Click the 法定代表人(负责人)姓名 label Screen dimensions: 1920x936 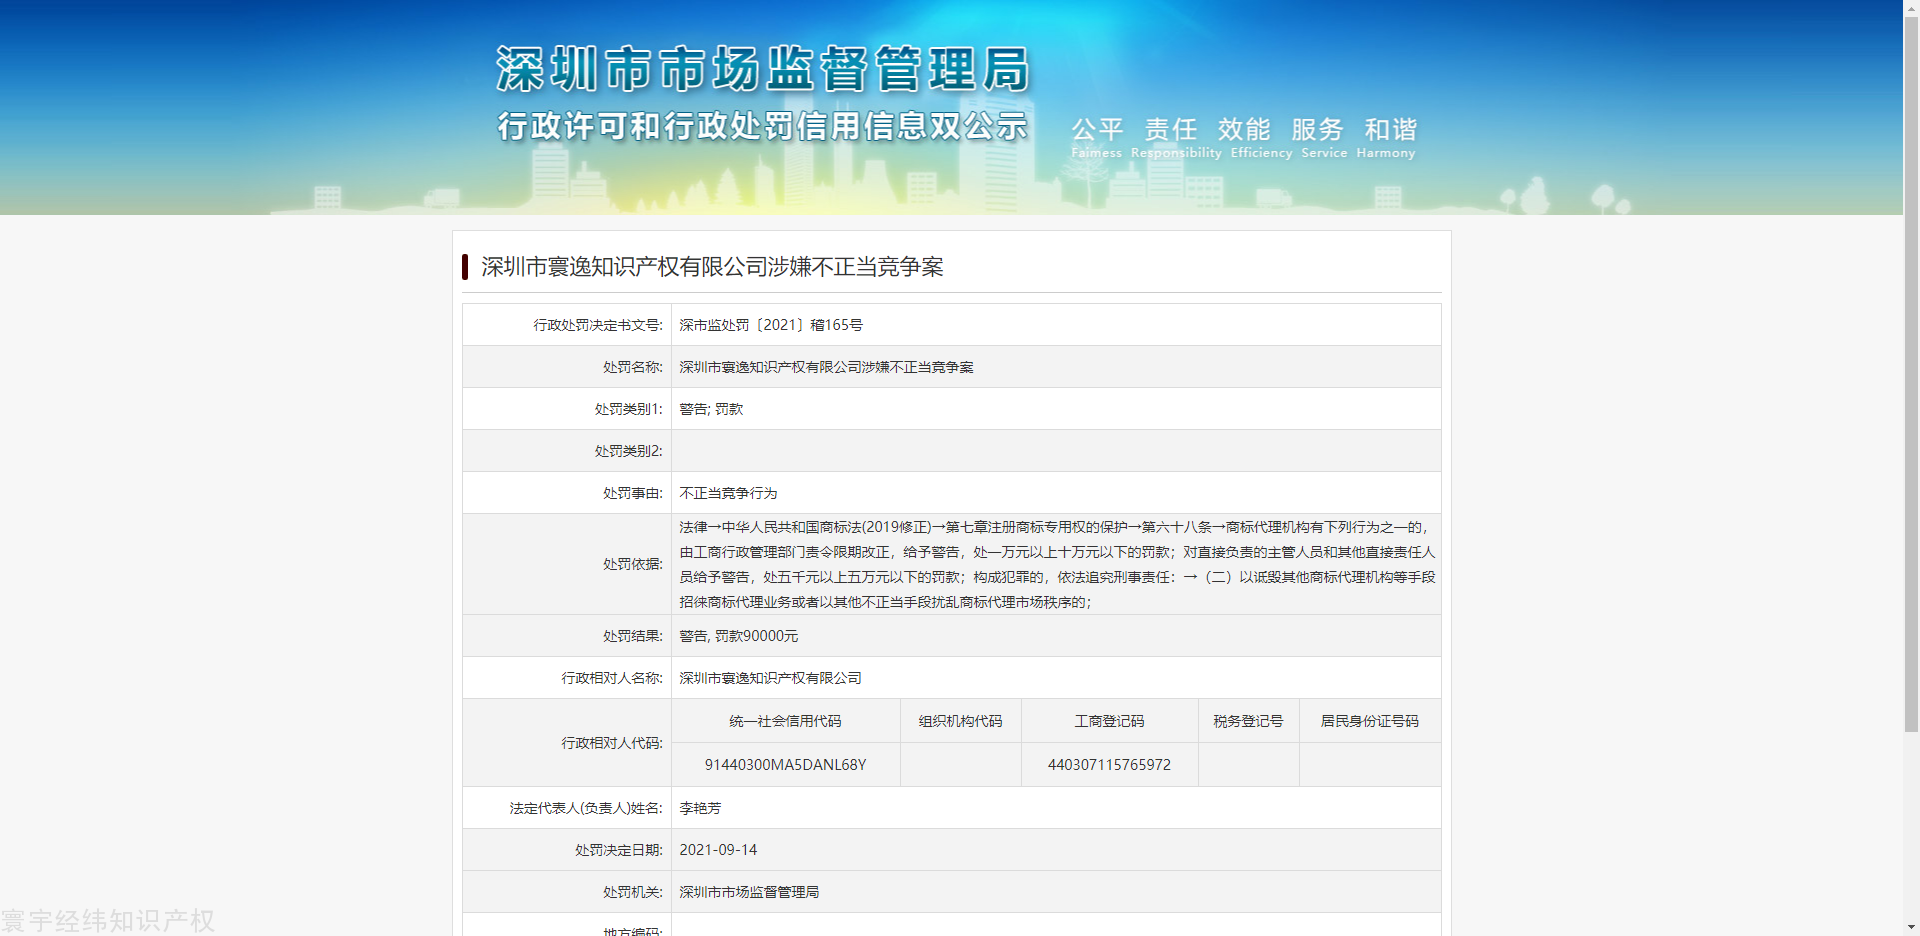tap(586, 808)
